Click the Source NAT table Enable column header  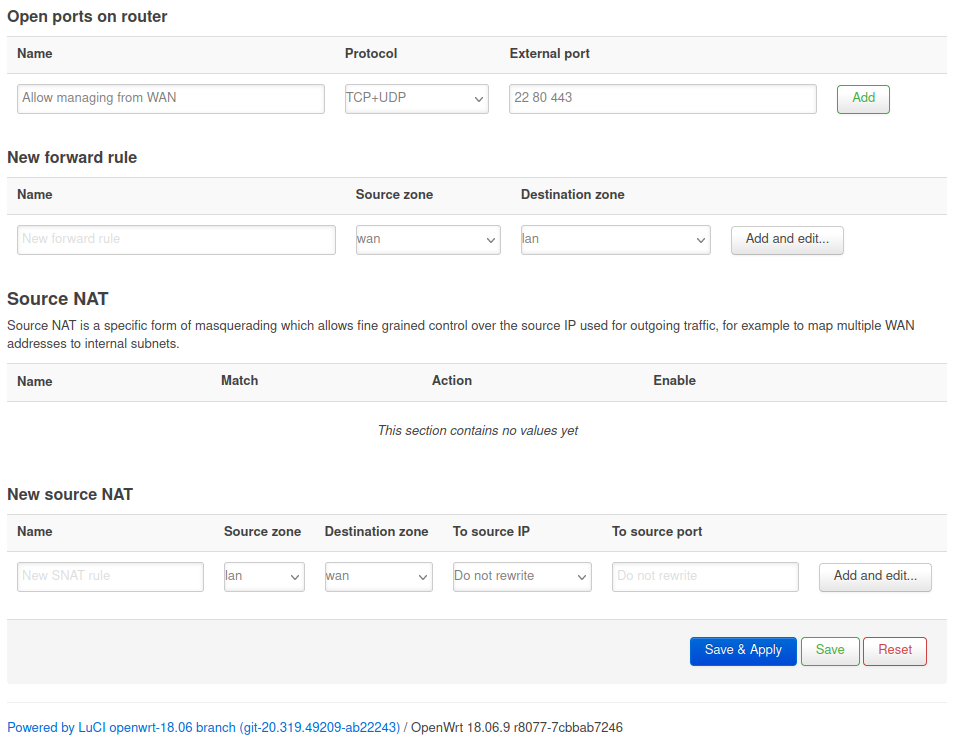coord(674,381)
